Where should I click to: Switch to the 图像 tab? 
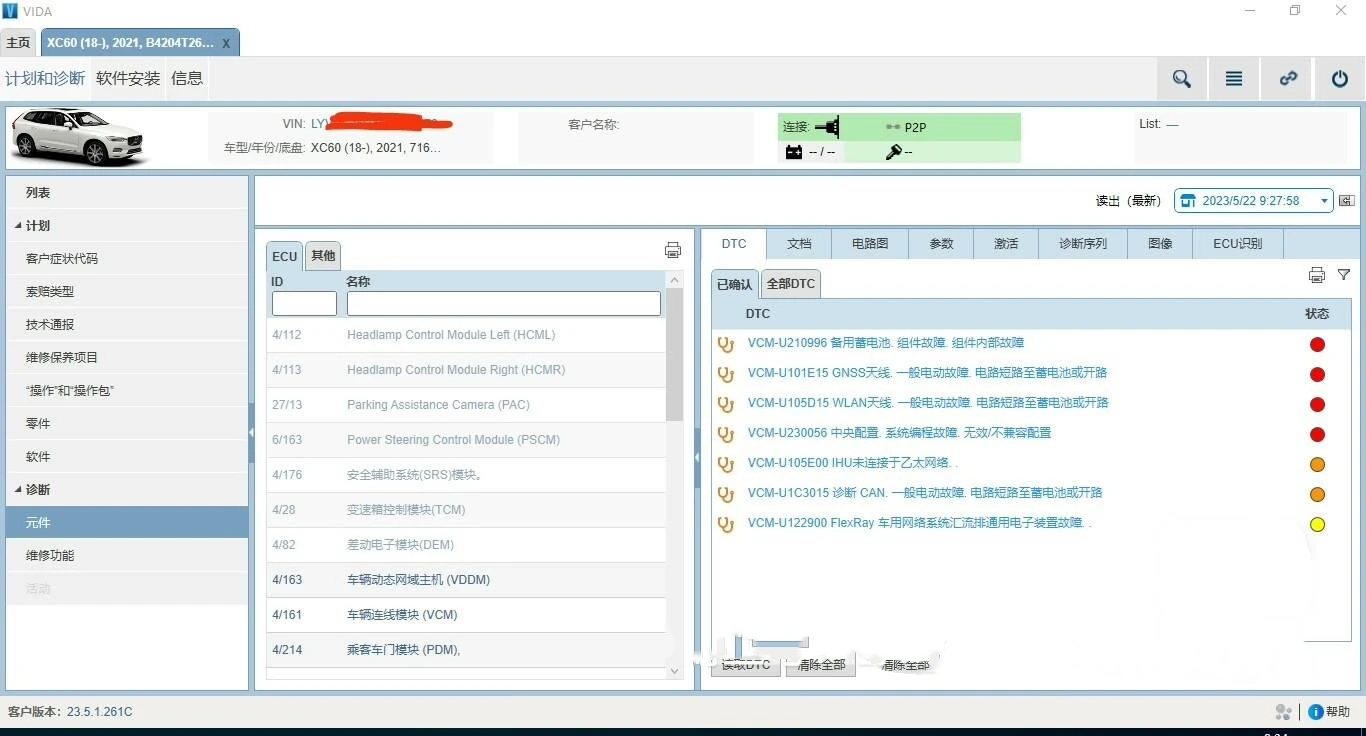[x=1160, y=244]
